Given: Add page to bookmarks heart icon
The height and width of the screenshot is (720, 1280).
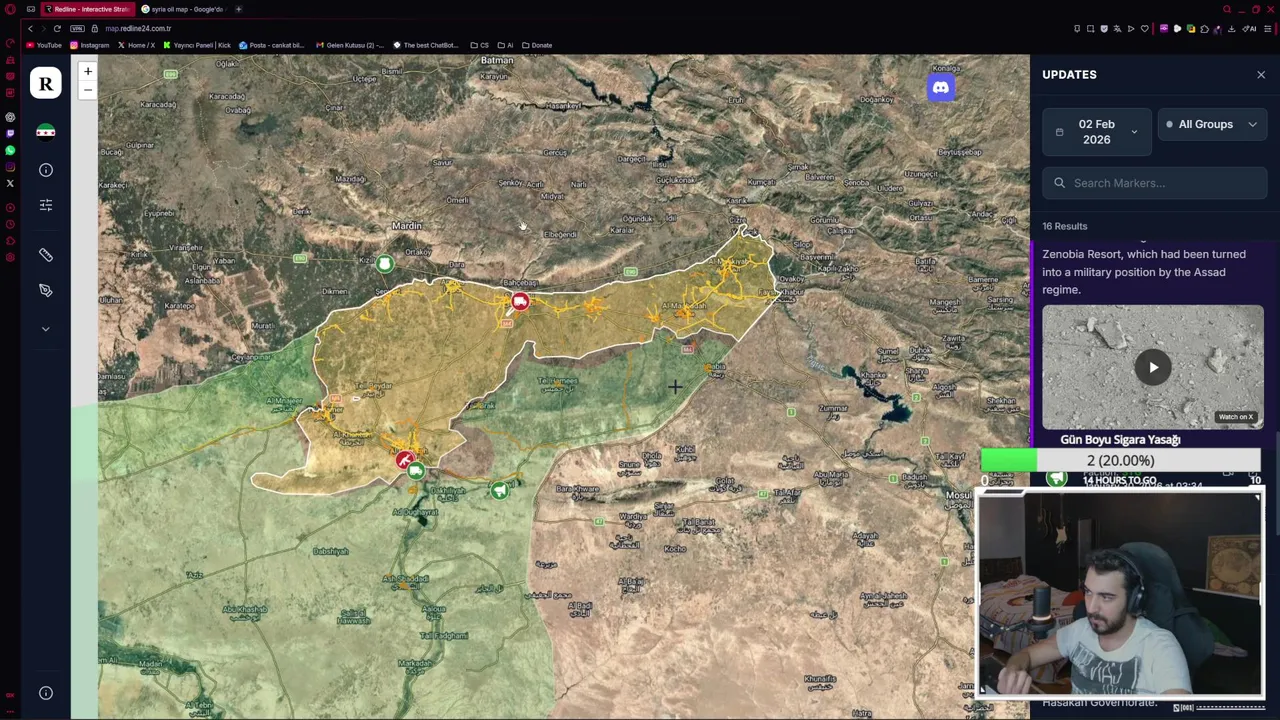Looking at the screenshot, I should 1145,28.
